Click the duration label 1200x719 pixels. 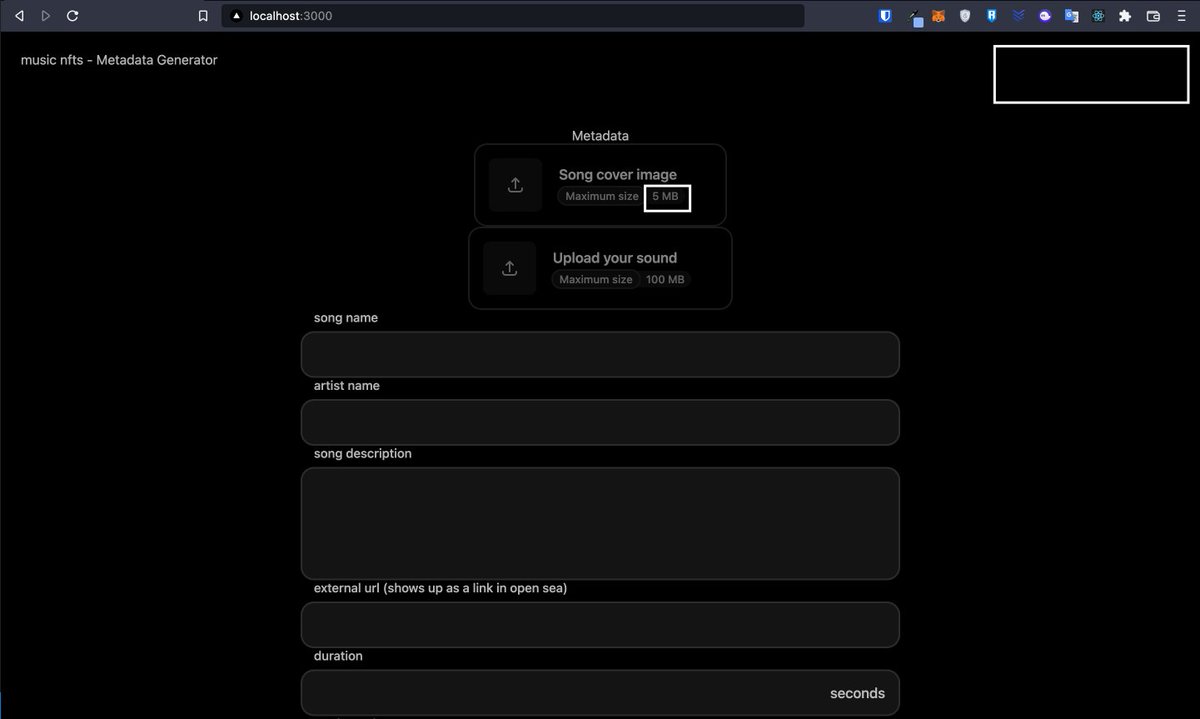338,656
